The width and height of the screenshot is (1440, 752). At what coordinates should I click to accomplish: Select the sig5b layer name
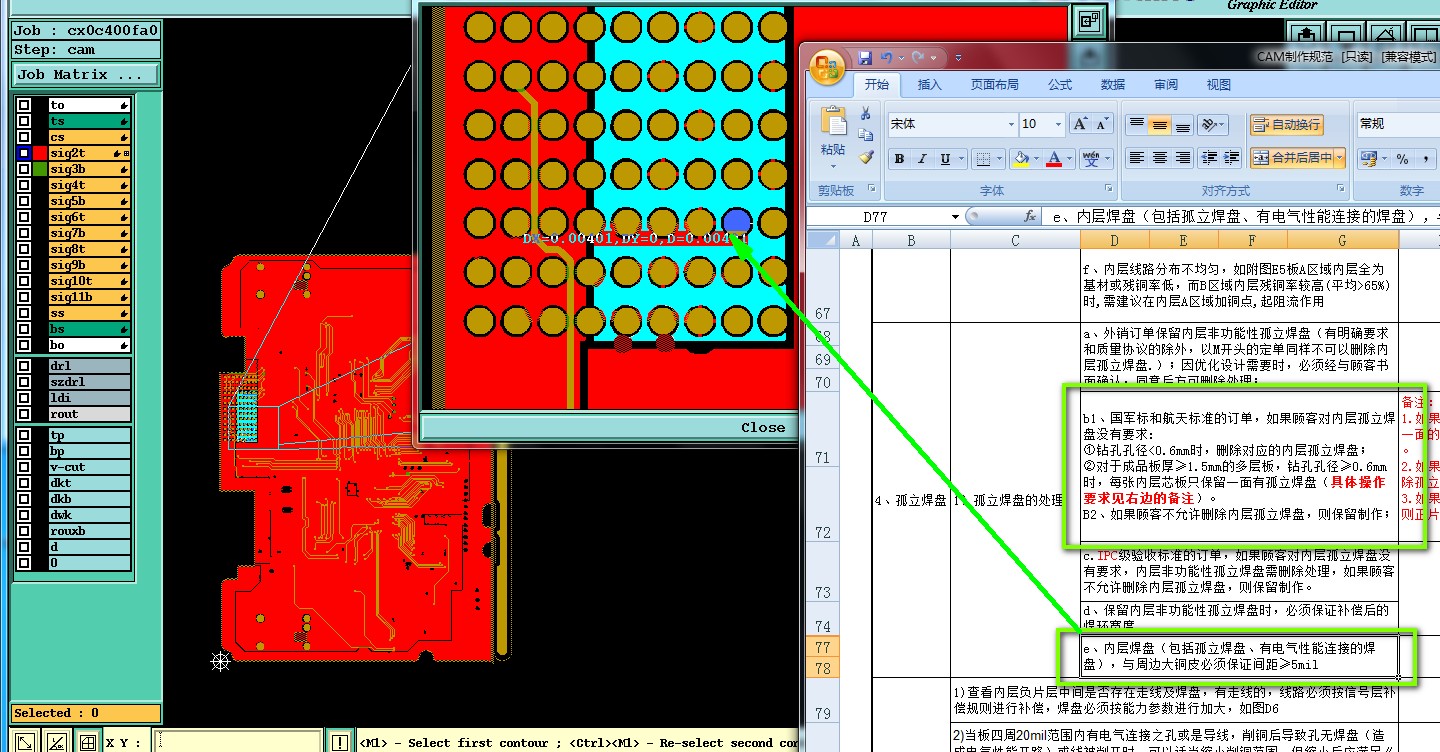point(89,201)
